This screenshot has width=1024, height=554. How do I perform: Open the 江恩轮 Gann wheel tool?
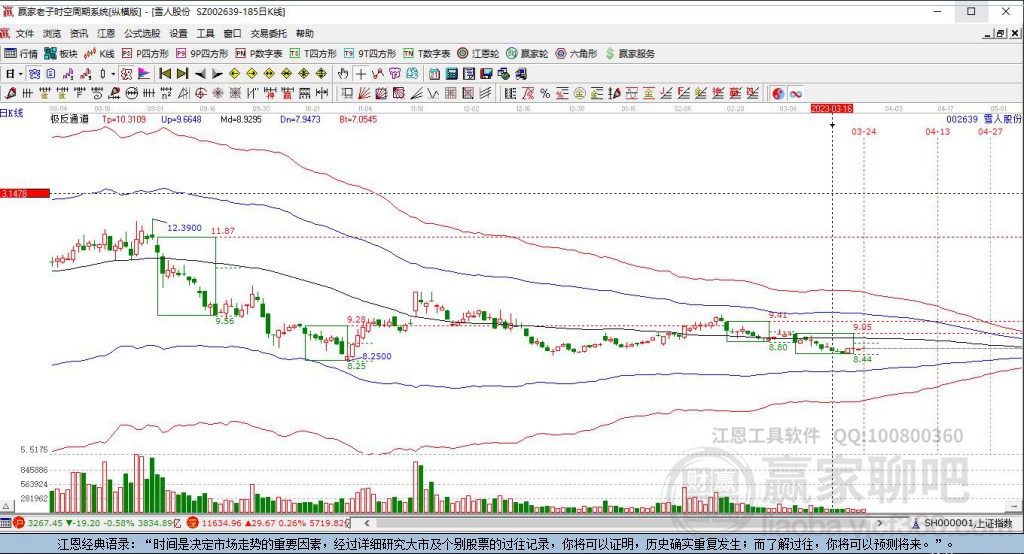tap(477, 53)
